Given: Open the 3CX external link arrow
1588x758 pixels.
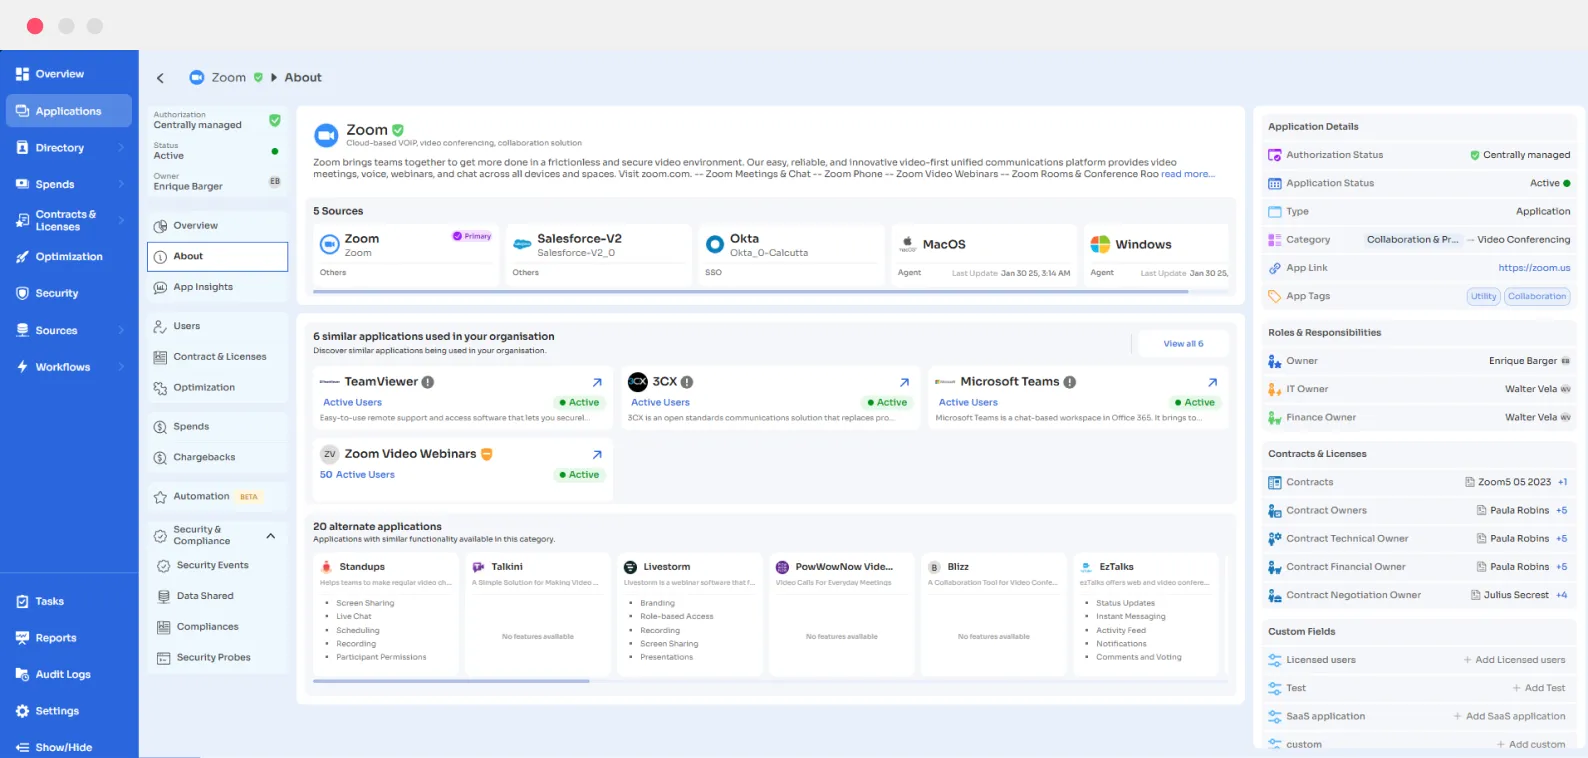Looking at the screenshot, I should [x=904, y=382].
